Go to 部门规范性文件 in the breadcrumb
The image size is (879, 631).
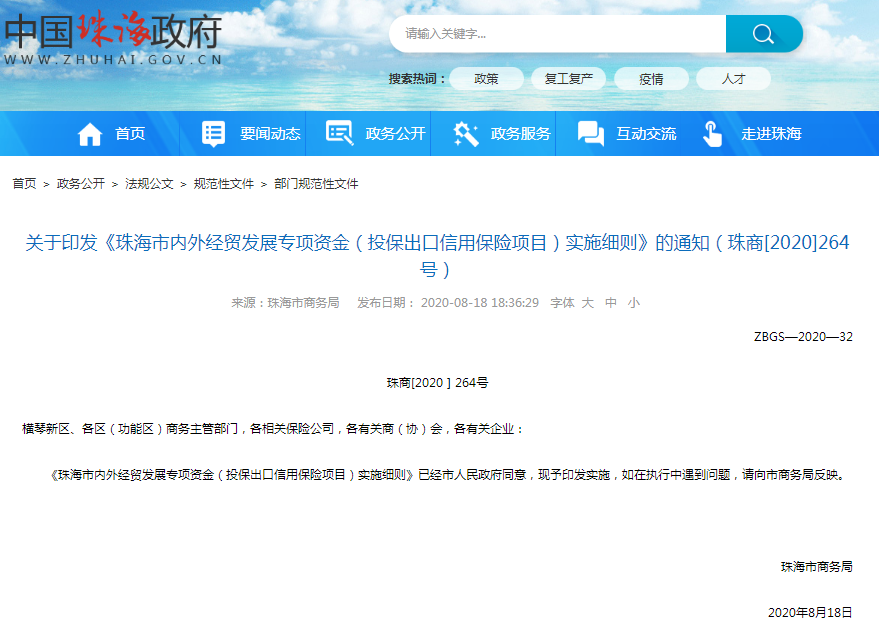click(316, 184)
